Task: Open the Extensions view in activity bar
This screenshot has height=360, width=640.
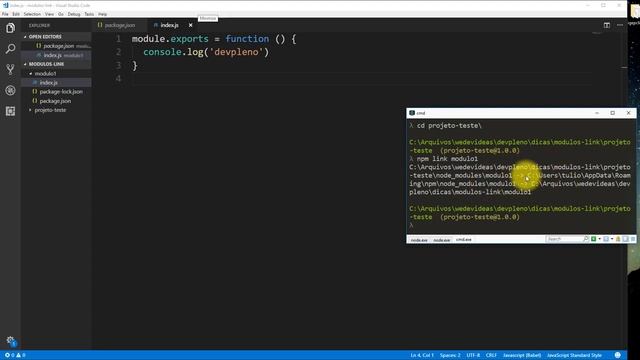Action: tap(10, 111)
